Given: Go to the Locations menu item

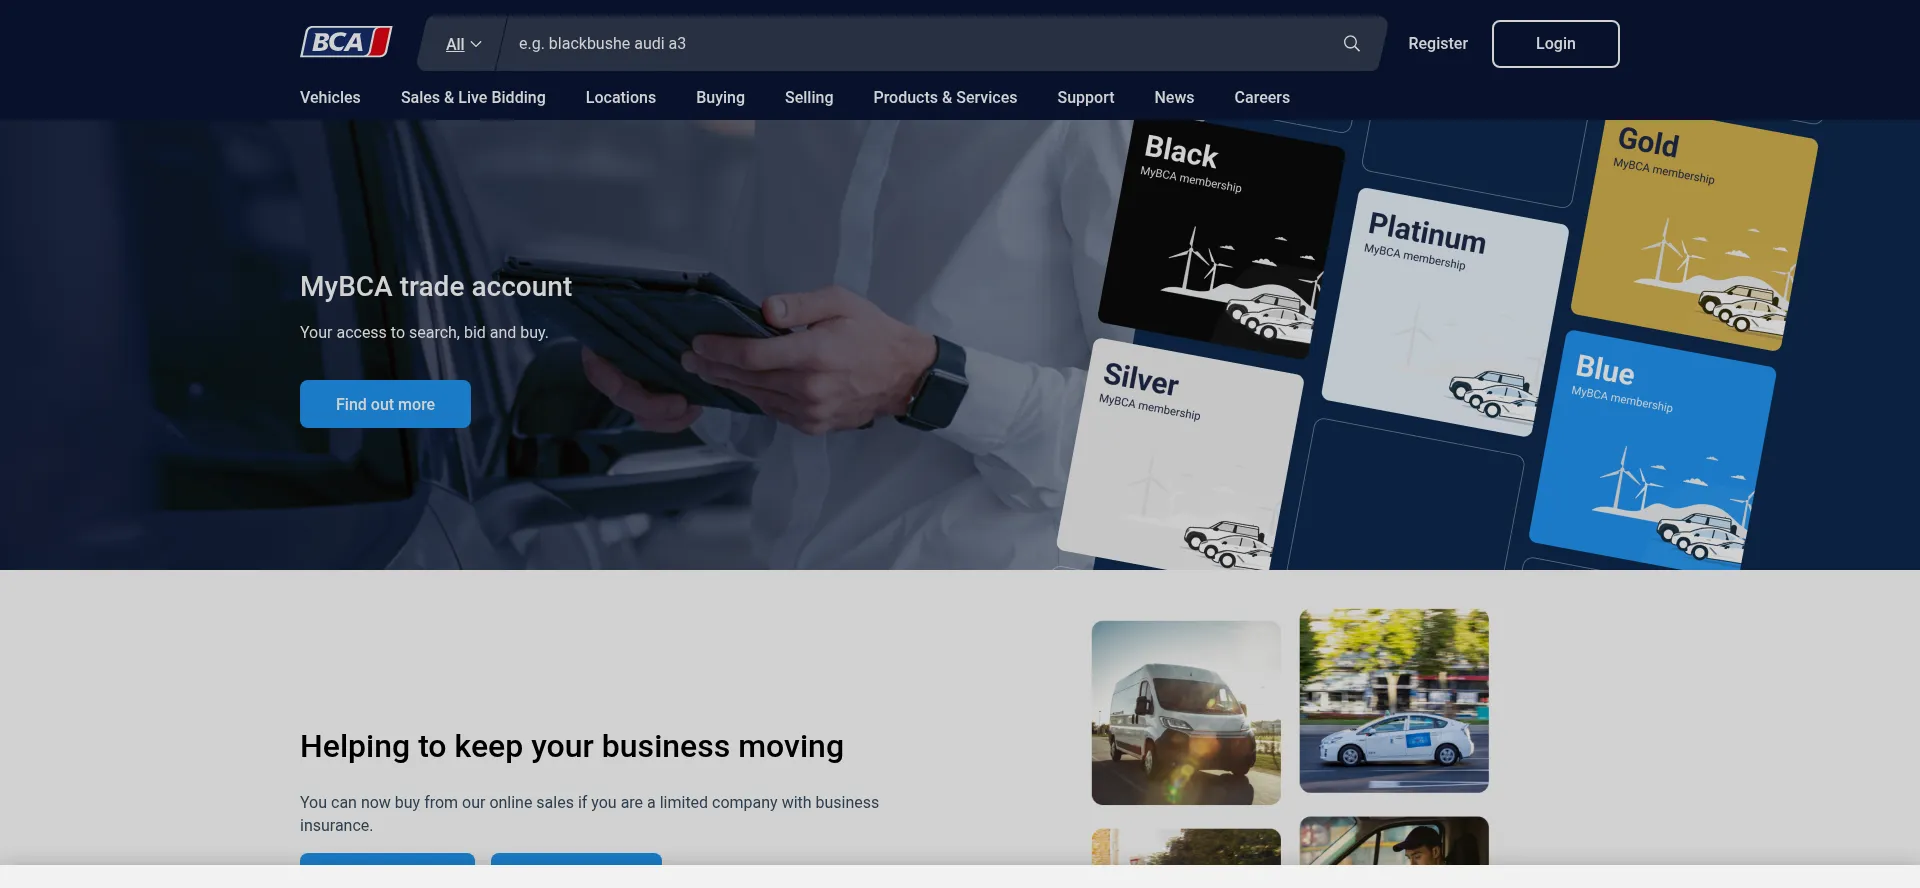Looking at the screenshot, I should (x=620, y=98).
